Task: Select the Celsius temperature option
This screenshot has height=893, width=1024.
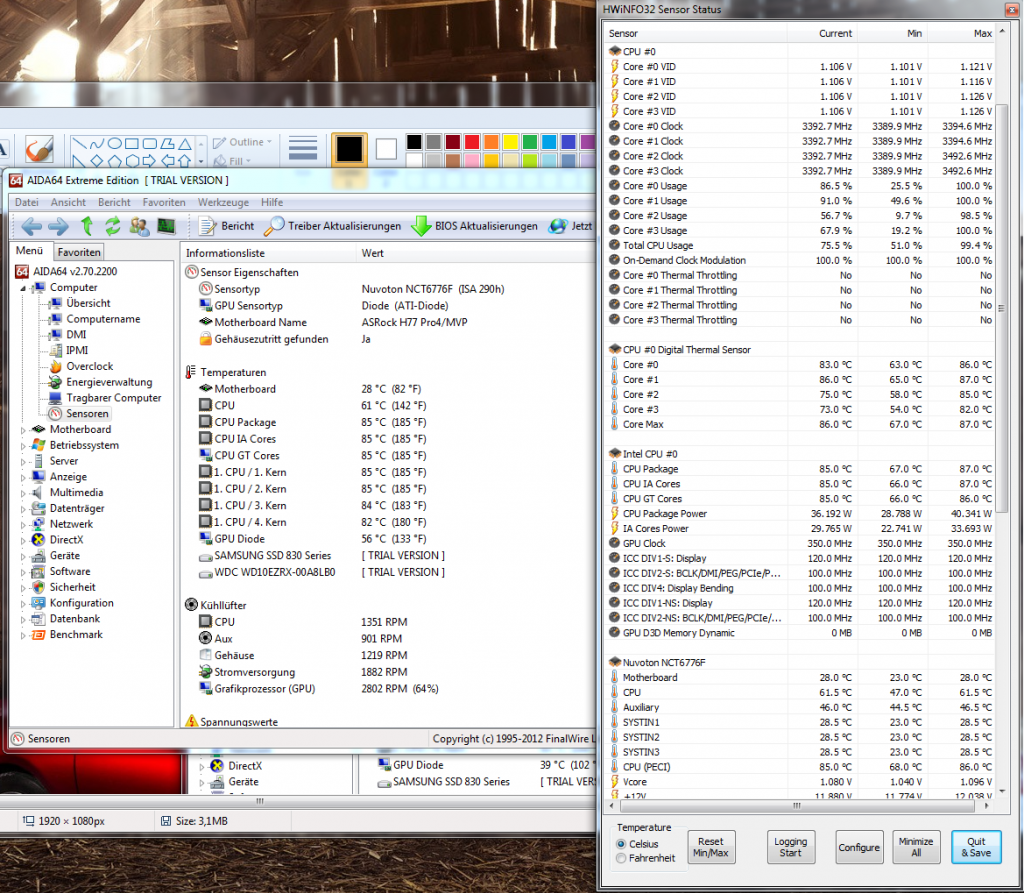Action: tap(622, 844)
